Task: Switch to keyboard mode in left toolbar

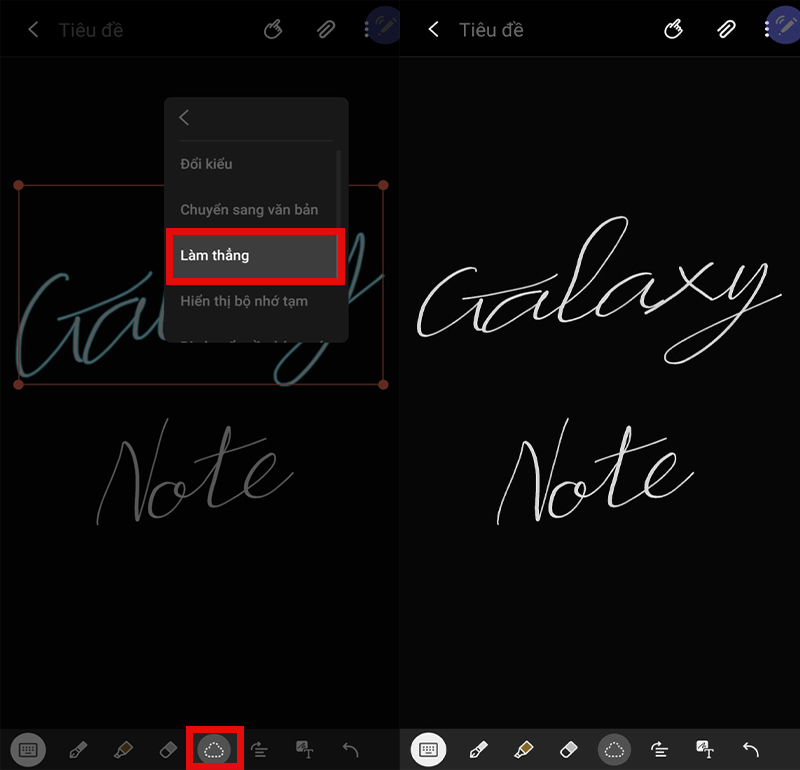Action: click(x=28, y=750)
